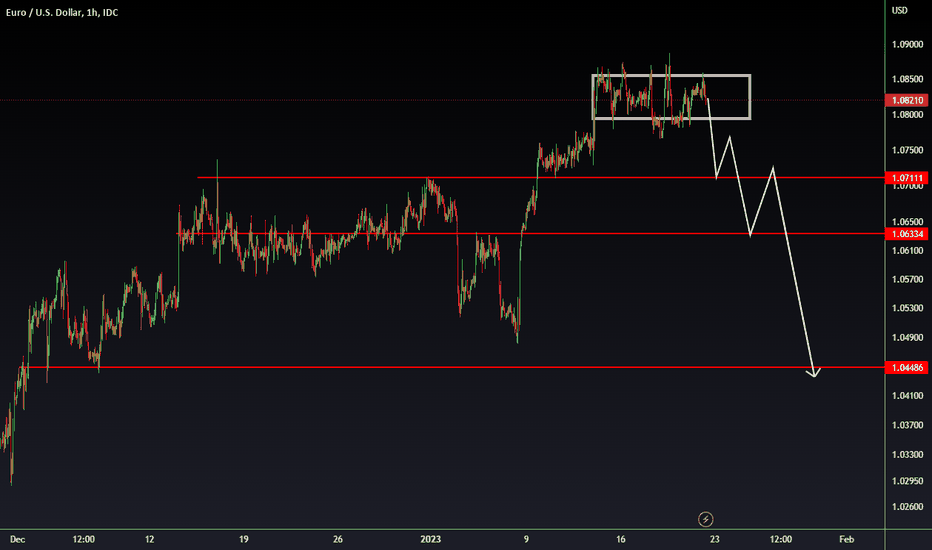Select the red price label 1.04486
Screen dimensions: 932x550
906,367
